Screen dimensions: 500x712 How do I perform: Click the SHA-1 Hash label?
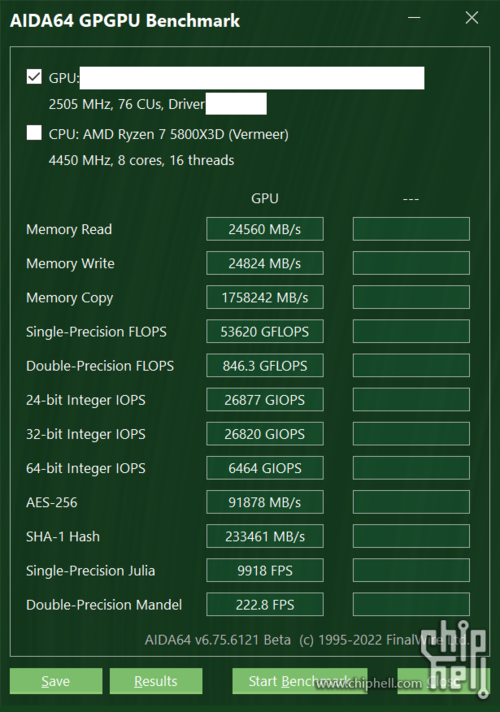tap(63, 536)
